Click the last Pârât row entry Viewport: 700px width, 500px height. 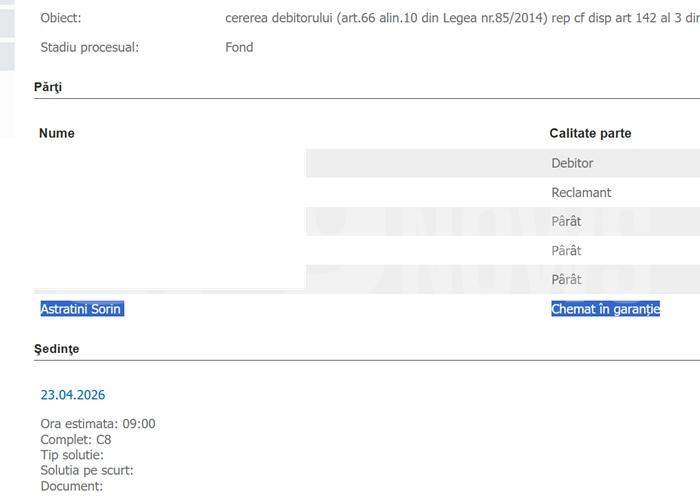point(566,279)
